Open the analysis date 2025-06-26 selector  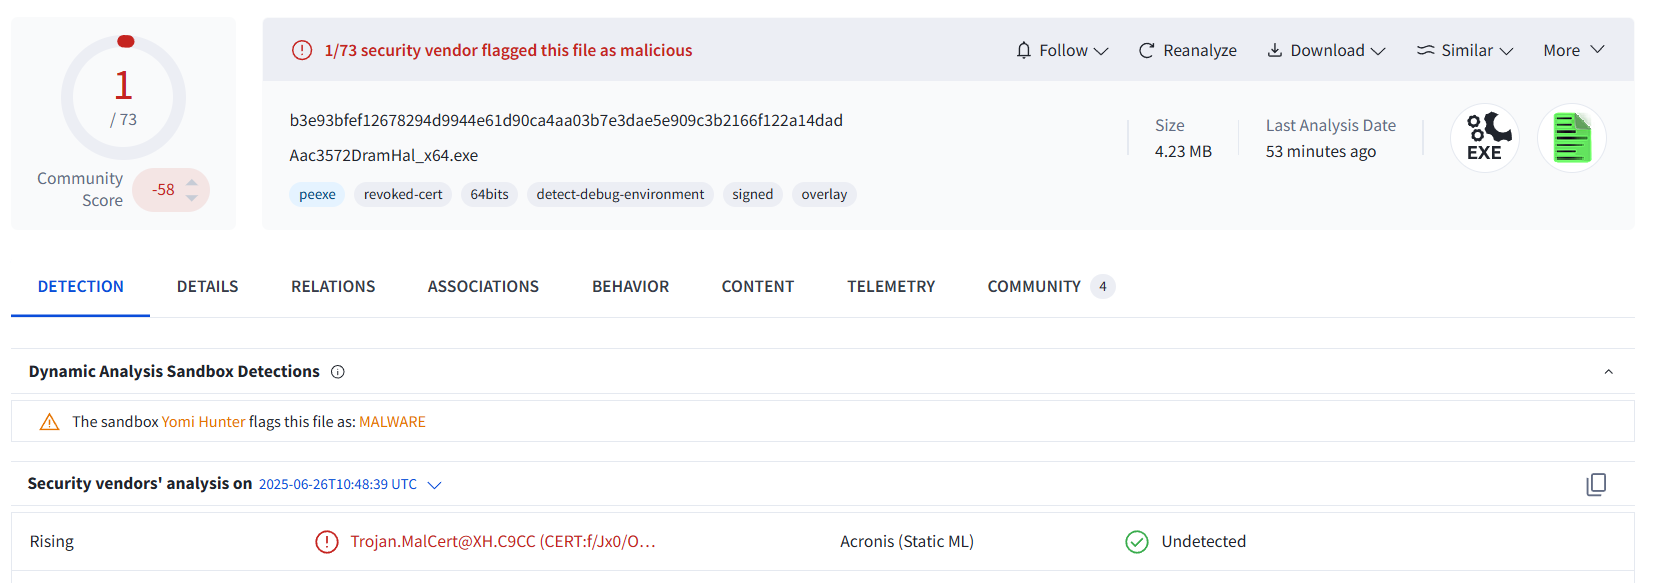click(x=349, y=485)
